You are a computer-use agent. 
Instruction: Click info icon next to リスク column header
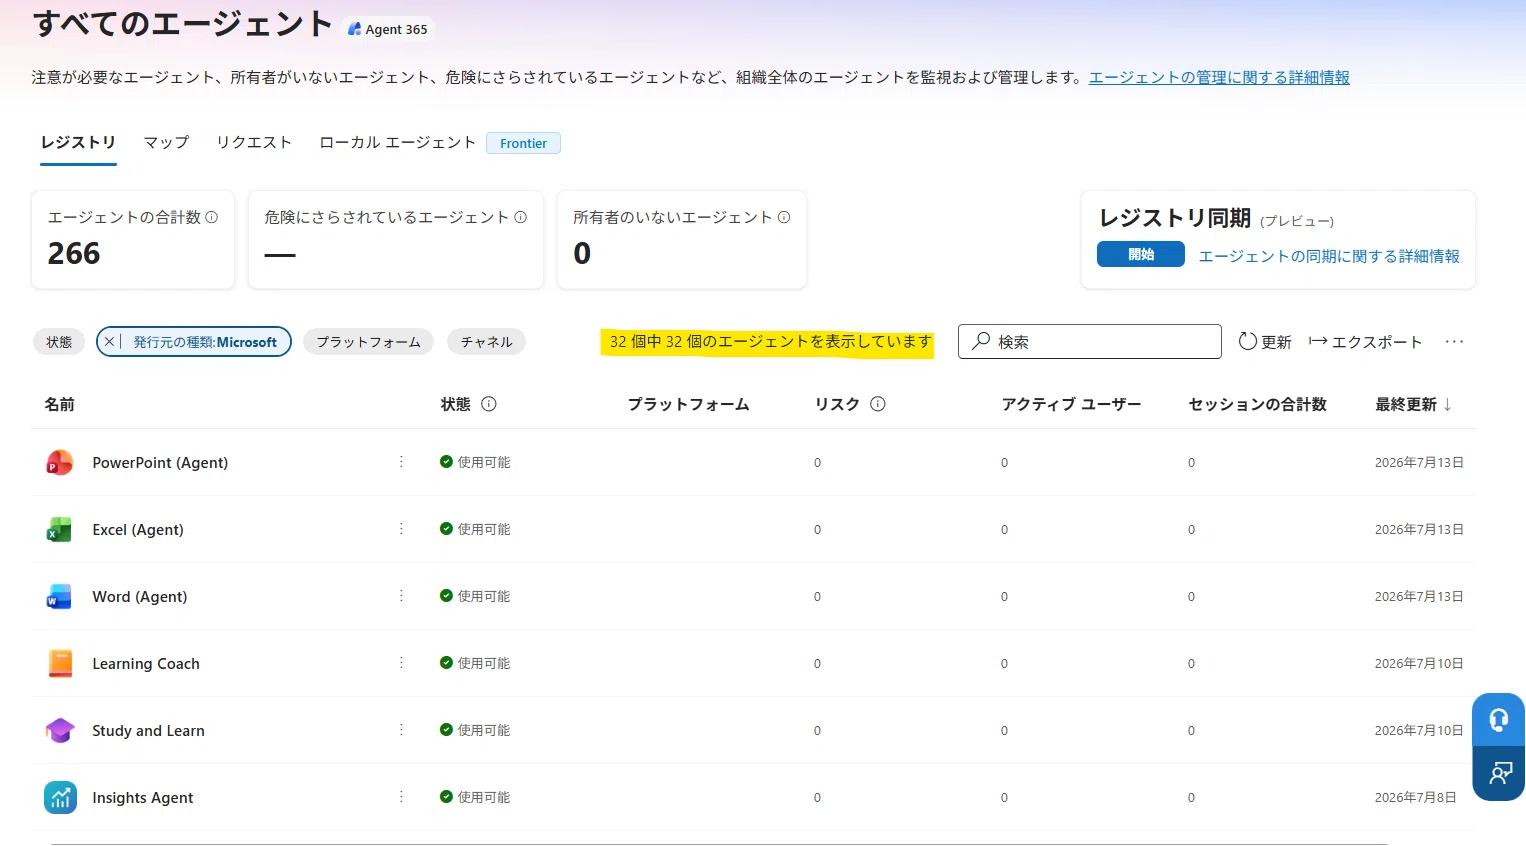878,404
